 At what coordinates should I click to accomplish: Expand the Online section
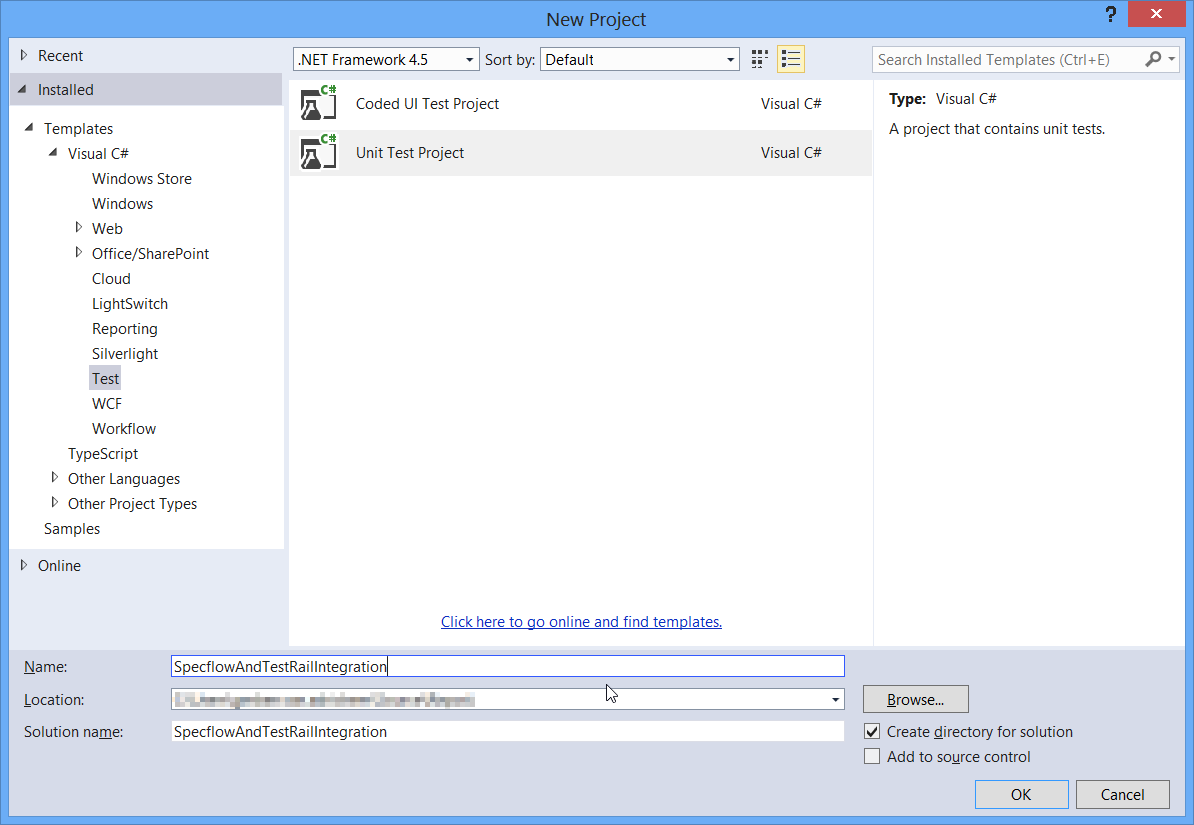(x=24, y=565)
